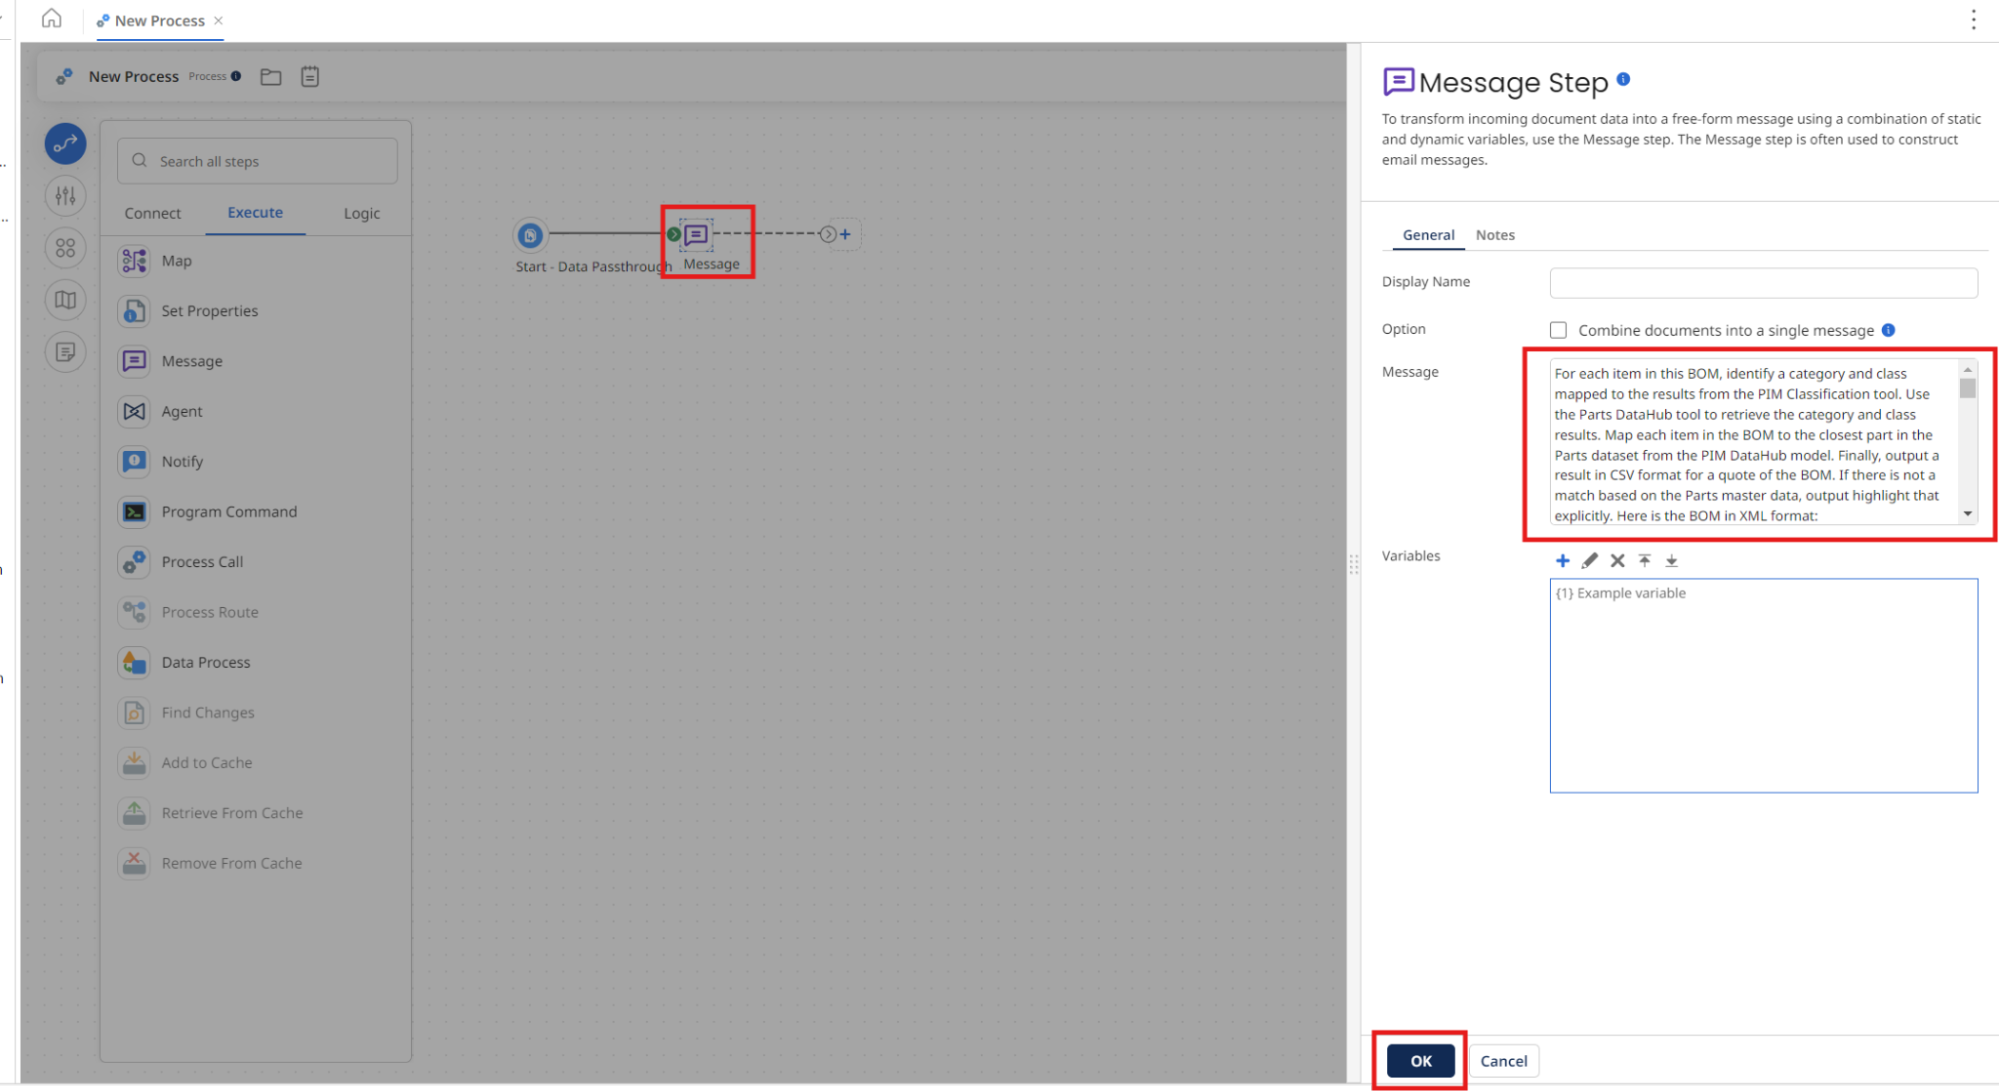This screenshot has height=1092, width=1999.
Task: Click the move variable down icon
Action: pyautogui.click(x=1671, y=561)
